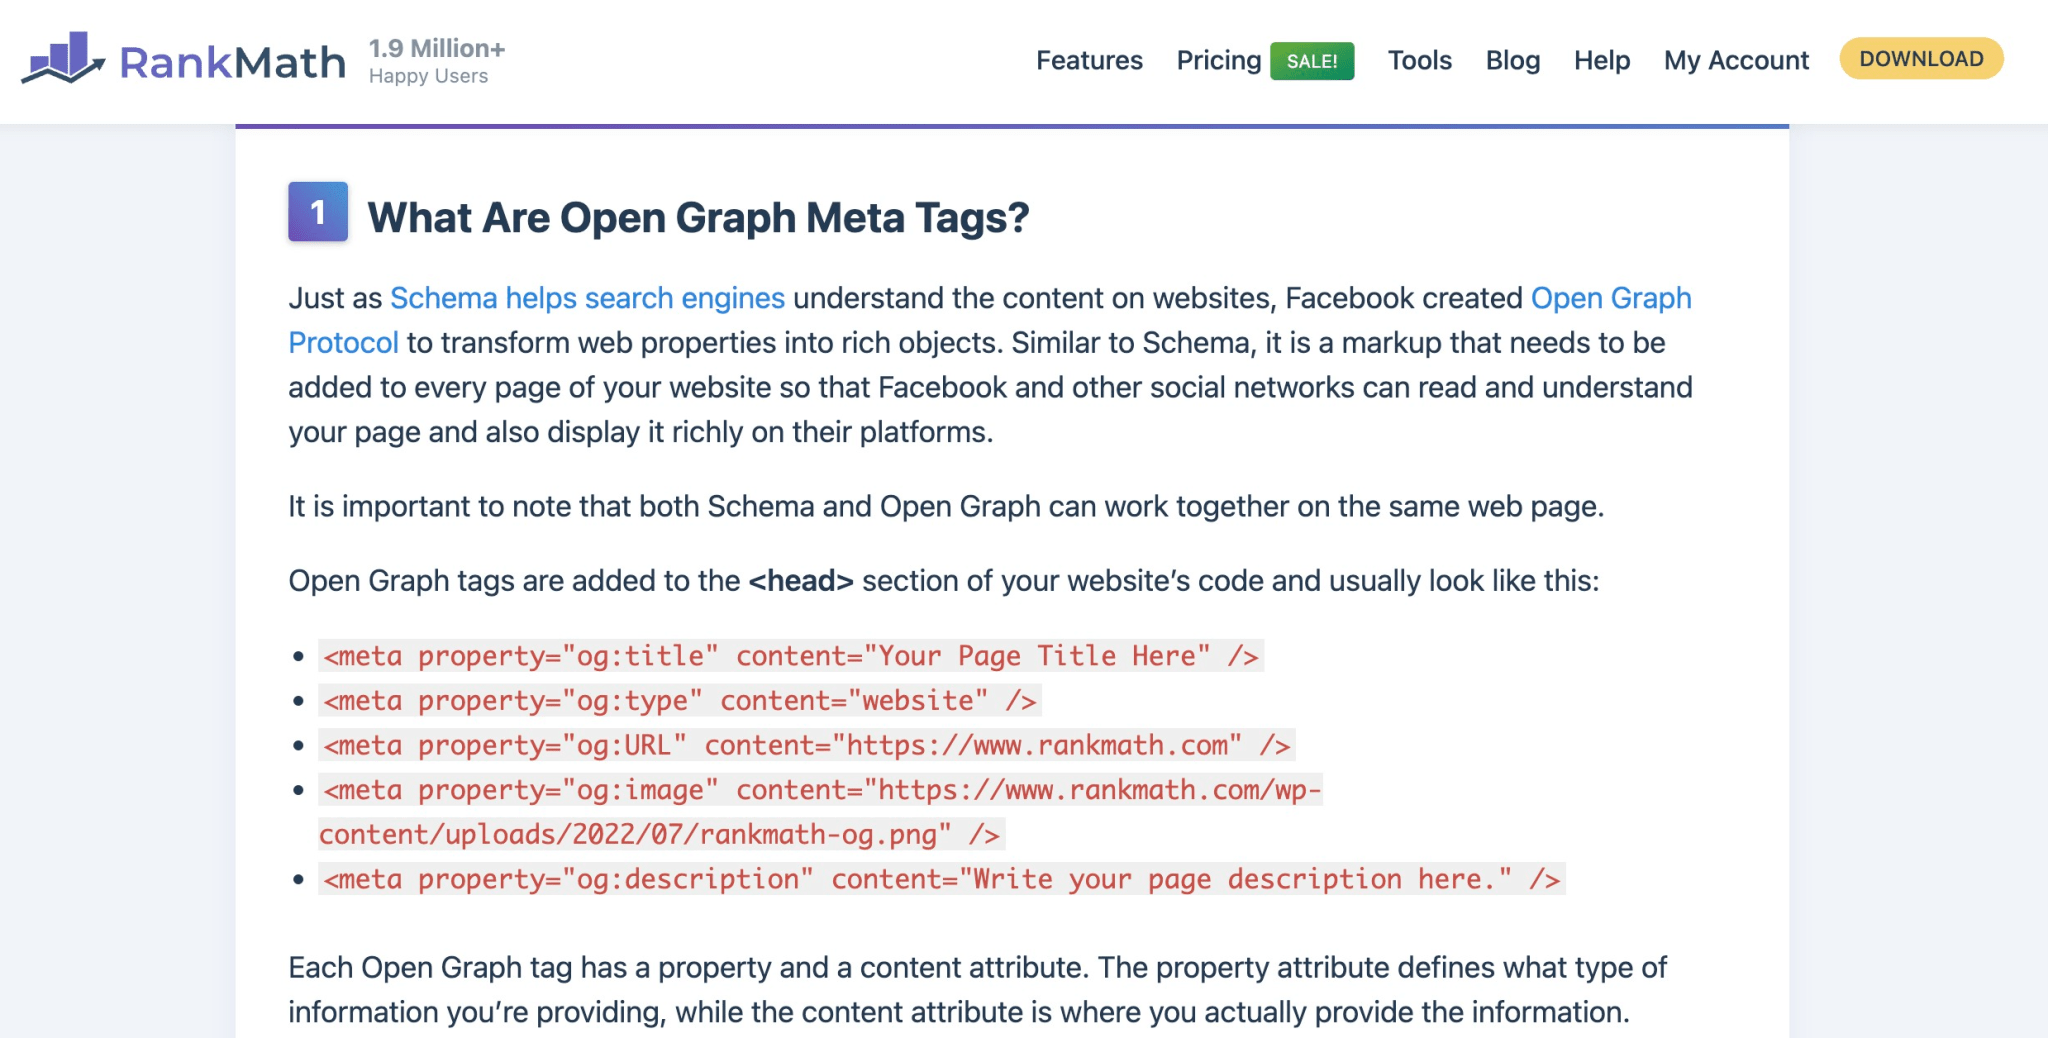Click the heading "What Are Open Graph Meta Tags?"

coord(700,216)
